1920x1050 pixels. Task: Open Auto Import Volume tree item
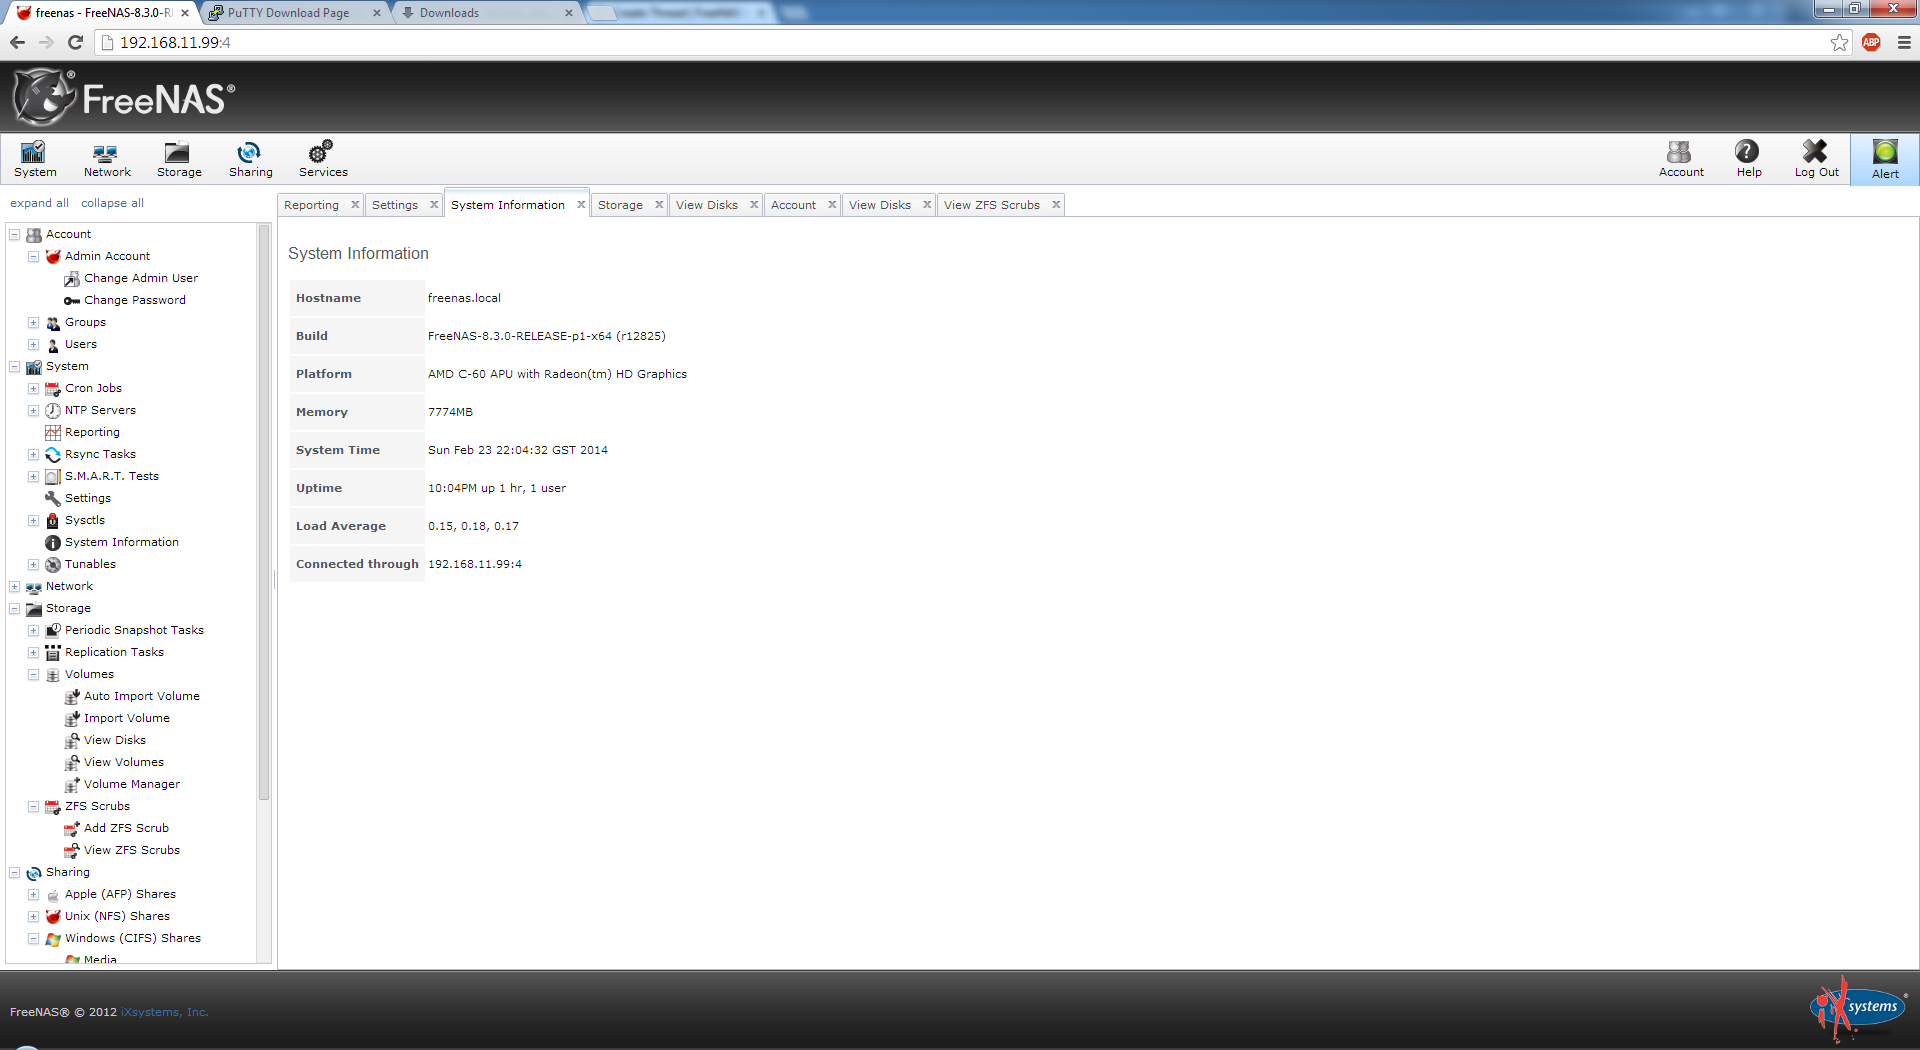(x=141, y=696)
